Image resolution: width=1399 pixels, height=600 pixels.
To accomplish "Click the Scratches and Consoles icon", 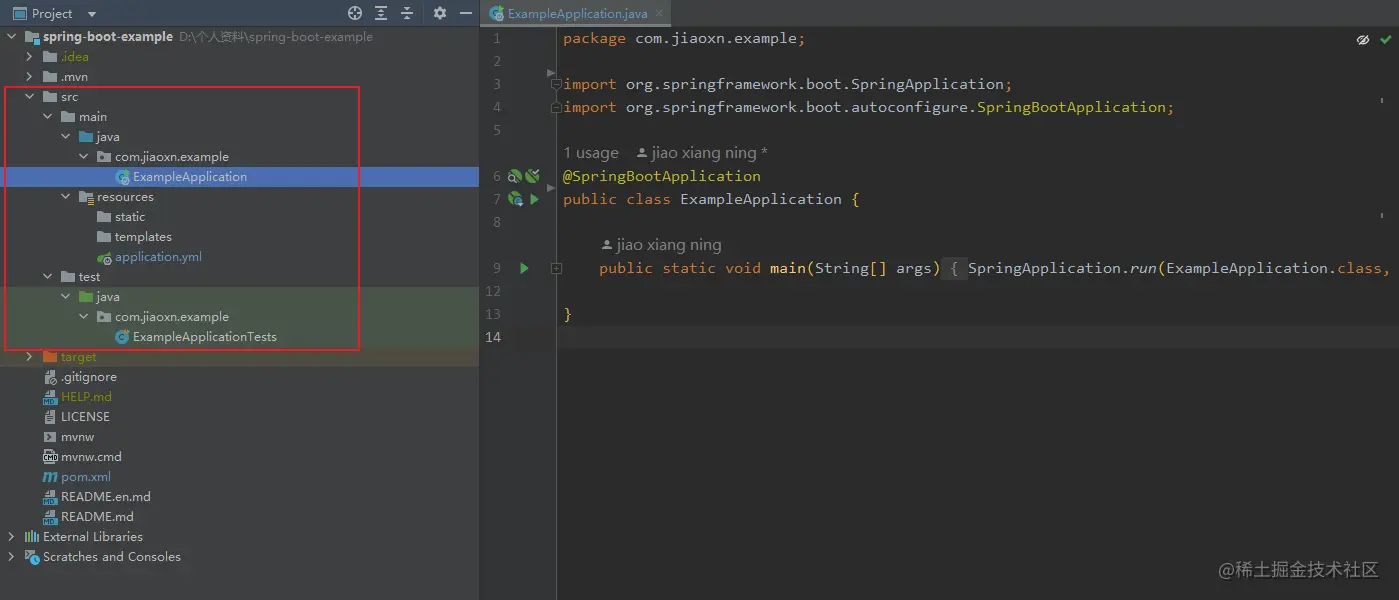I will pos(32,557).
